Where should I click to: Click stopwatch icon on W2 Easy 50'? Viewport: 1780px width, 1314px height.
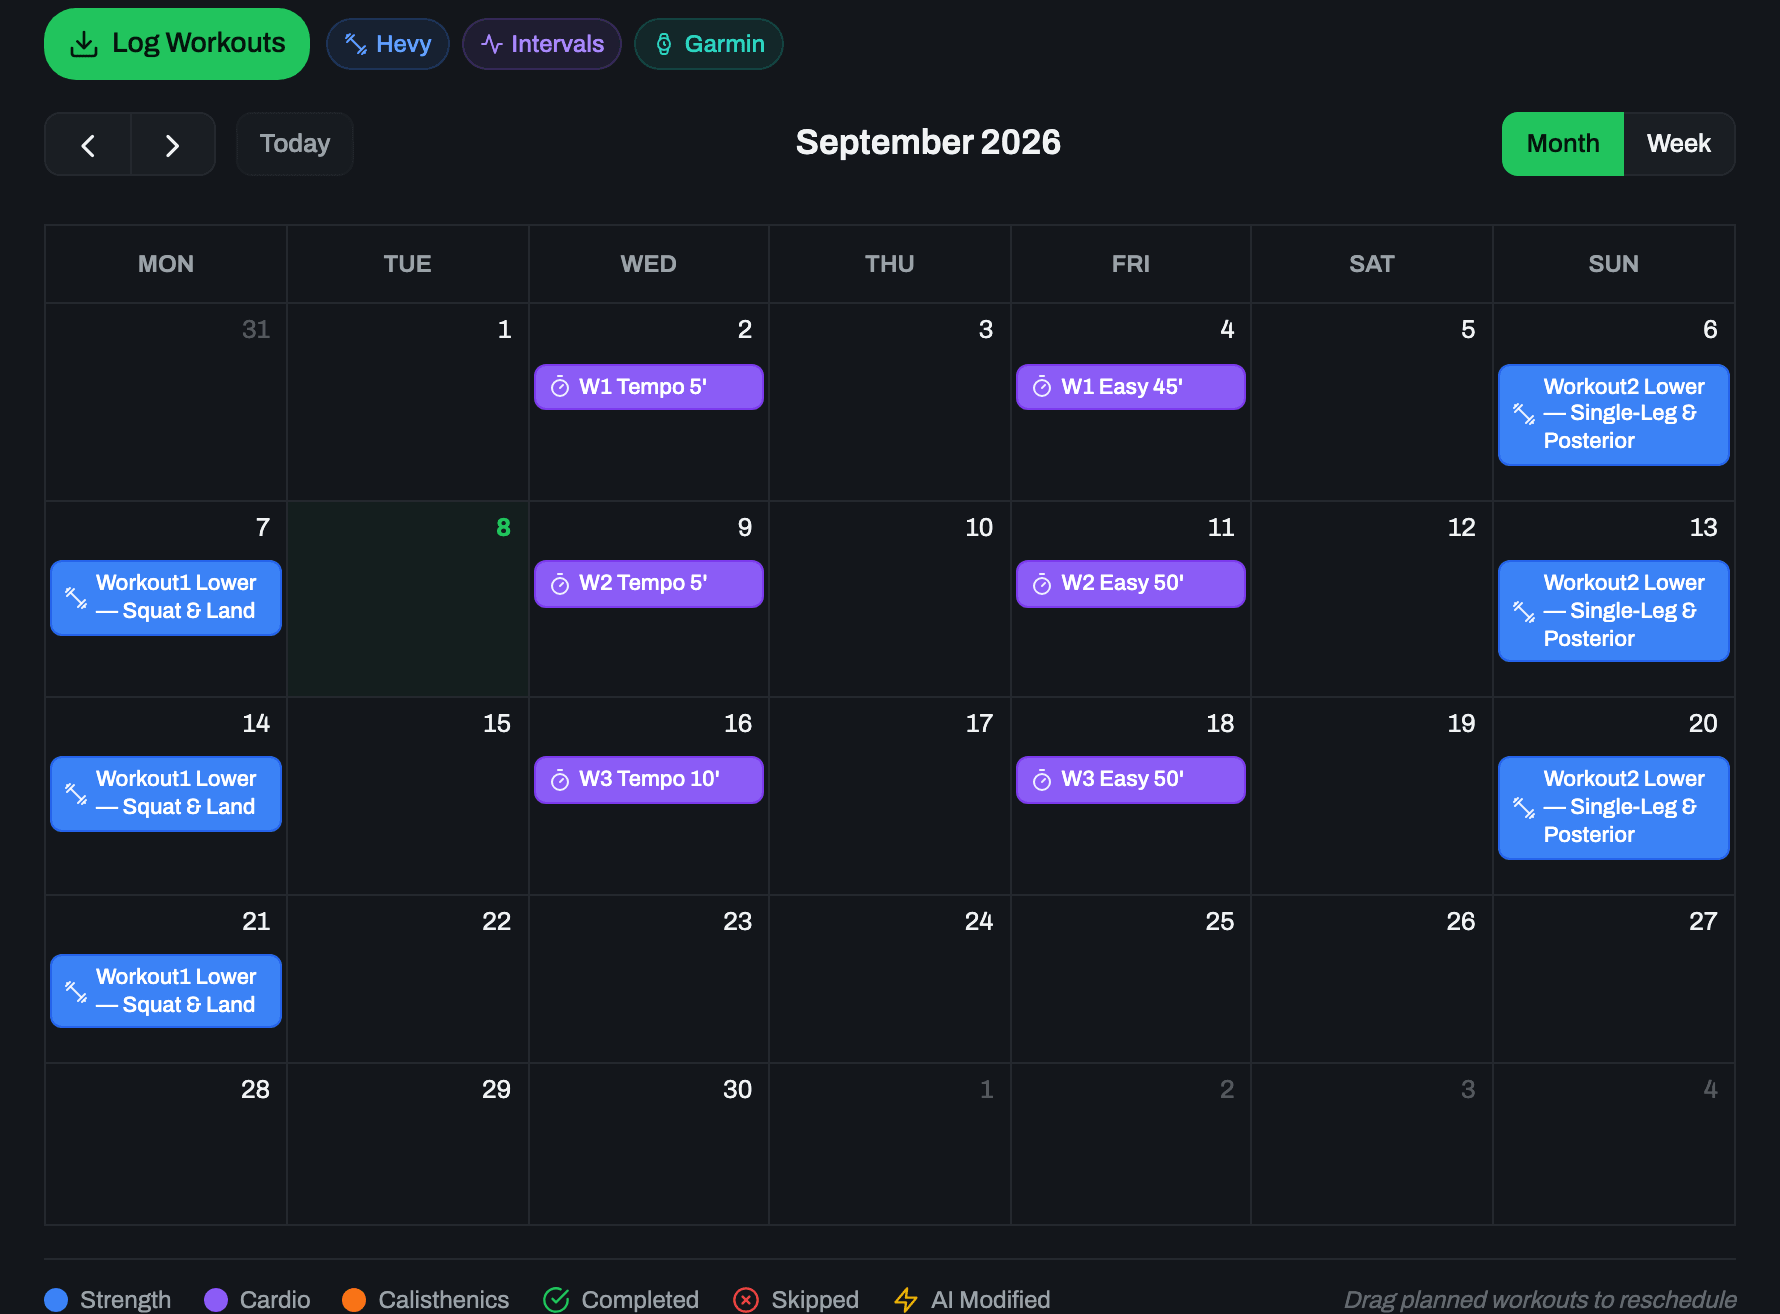[1042, 584]
